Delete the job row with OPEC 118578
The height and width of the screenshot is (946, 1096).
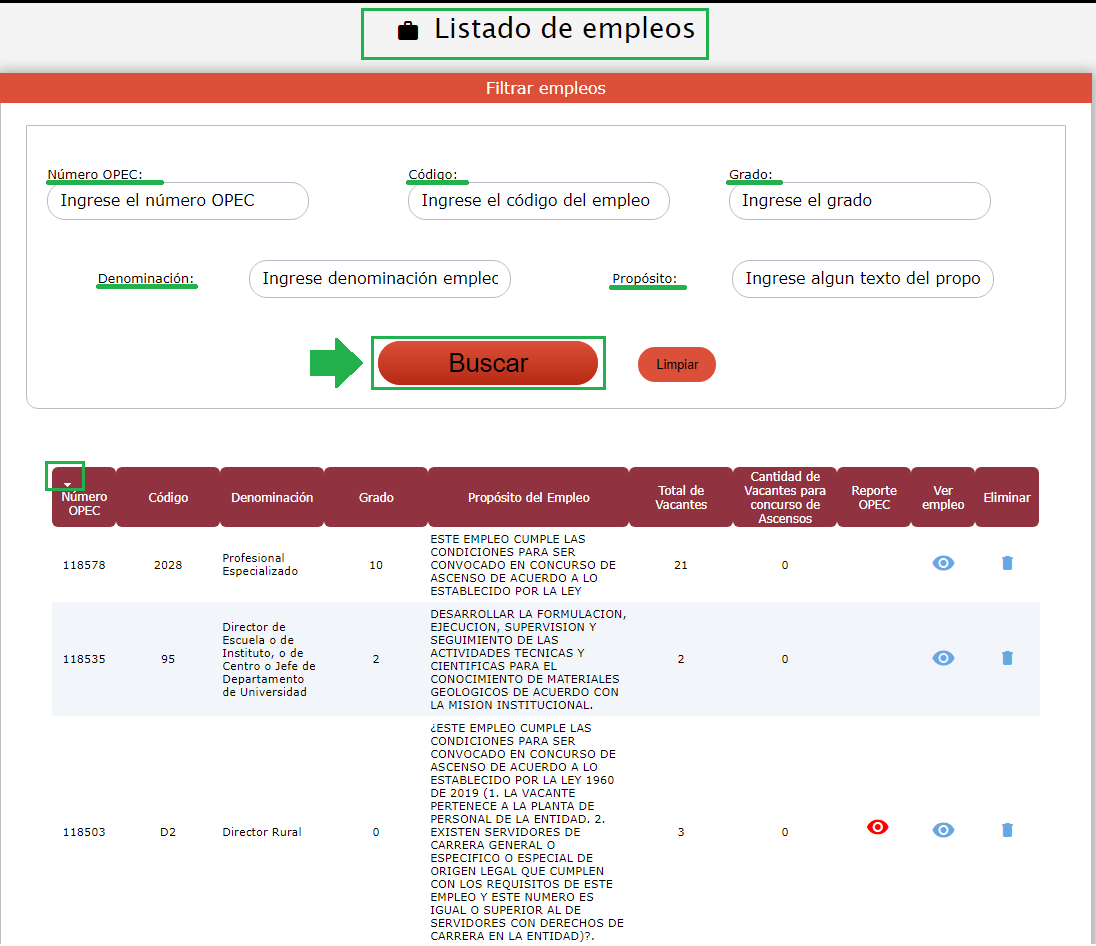point(1007,563)
